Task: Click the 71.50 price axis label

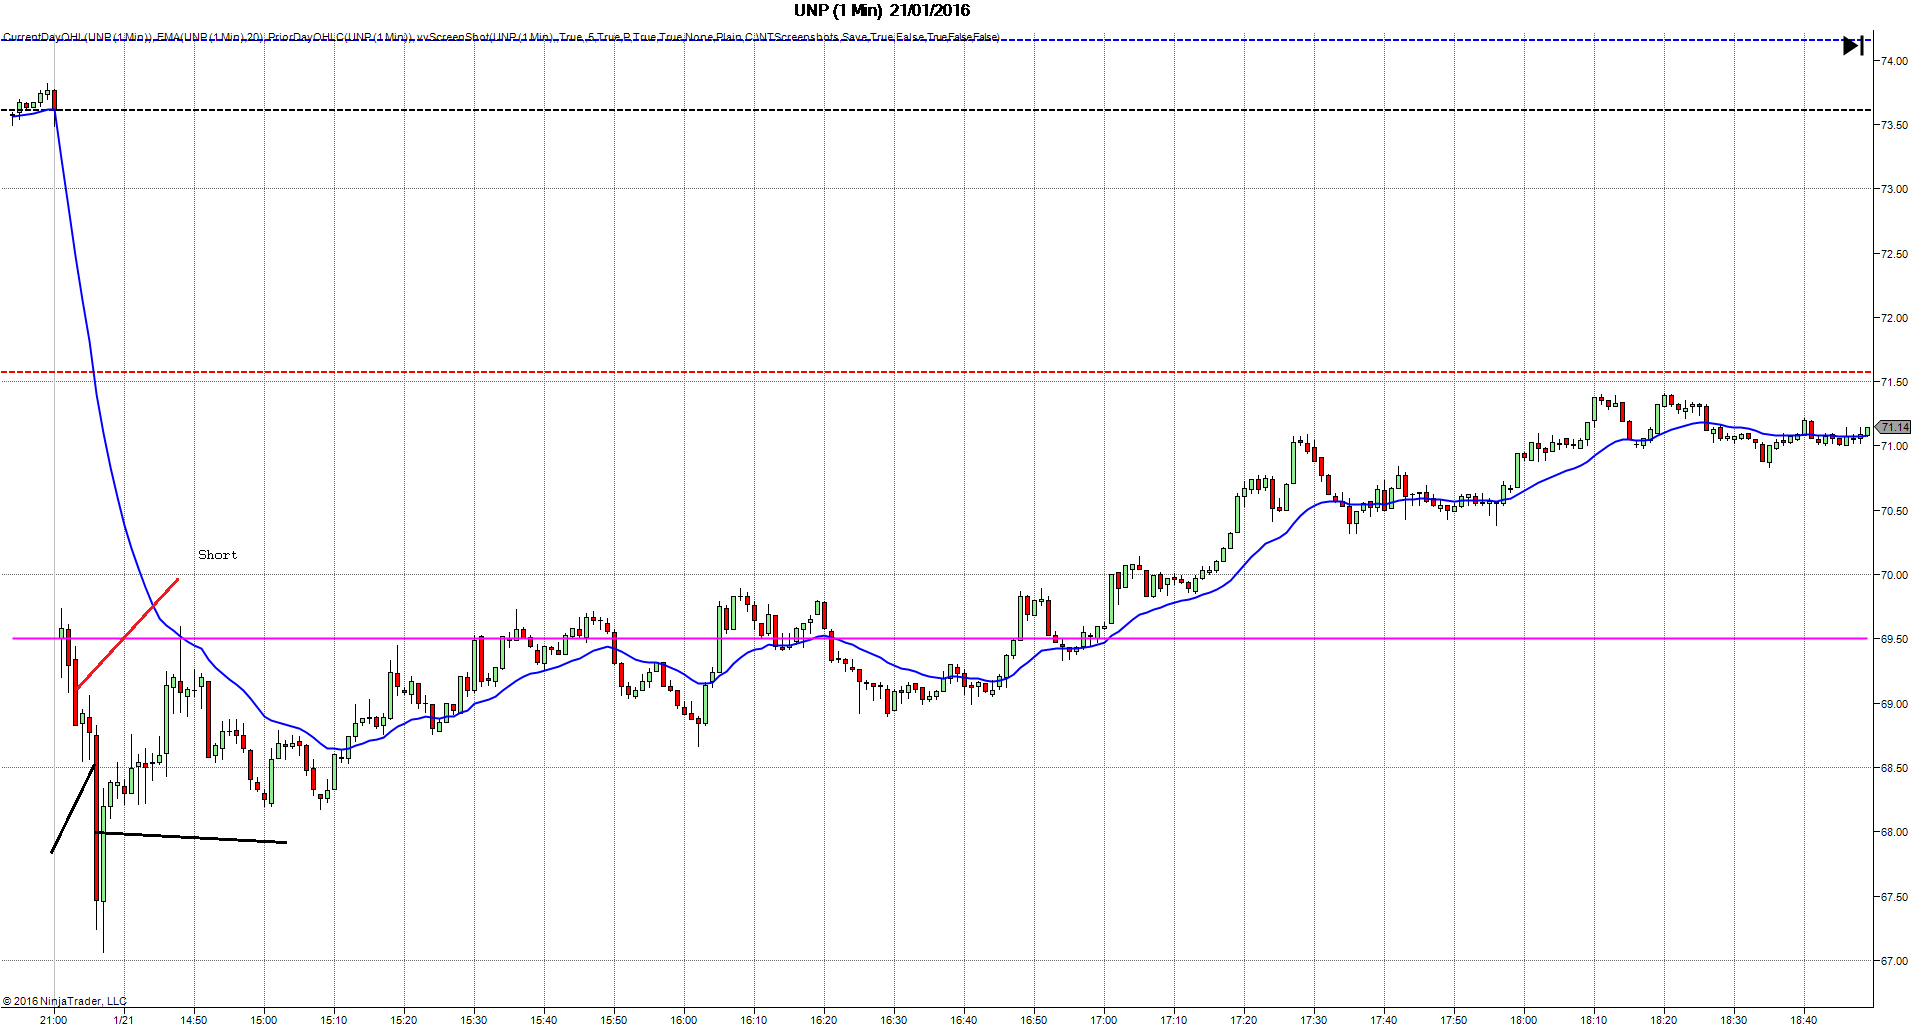Action: click(1893, 382)
